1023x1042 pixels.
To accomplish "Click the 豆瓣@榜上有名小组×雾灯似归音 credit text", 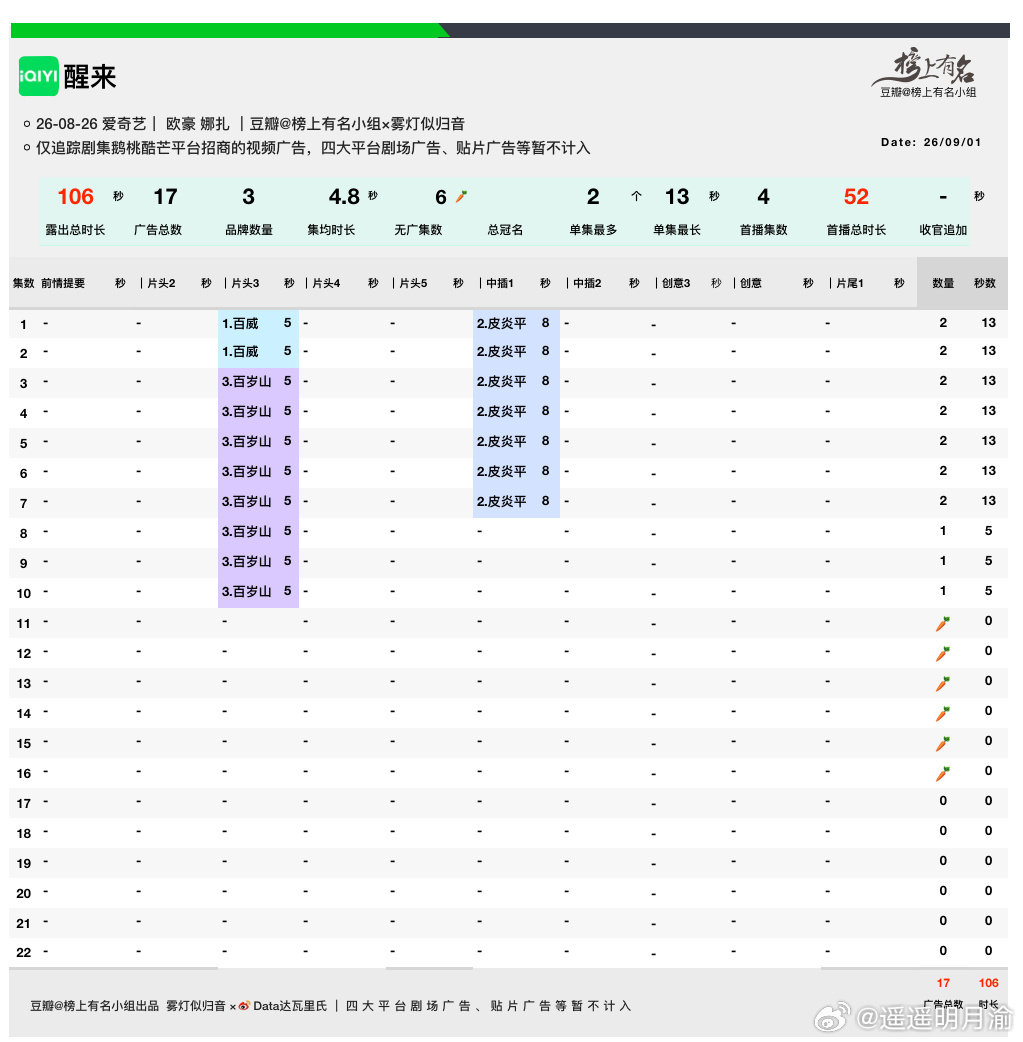I will pos(357,124).
